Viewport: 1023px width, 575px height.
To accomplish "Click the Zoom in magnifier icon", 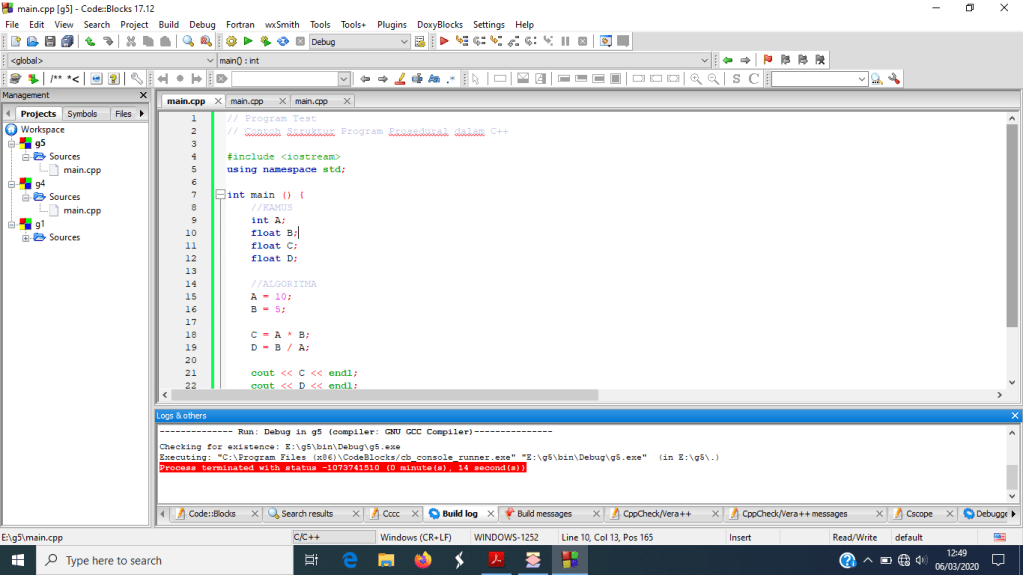I will [x=696, y=78].
